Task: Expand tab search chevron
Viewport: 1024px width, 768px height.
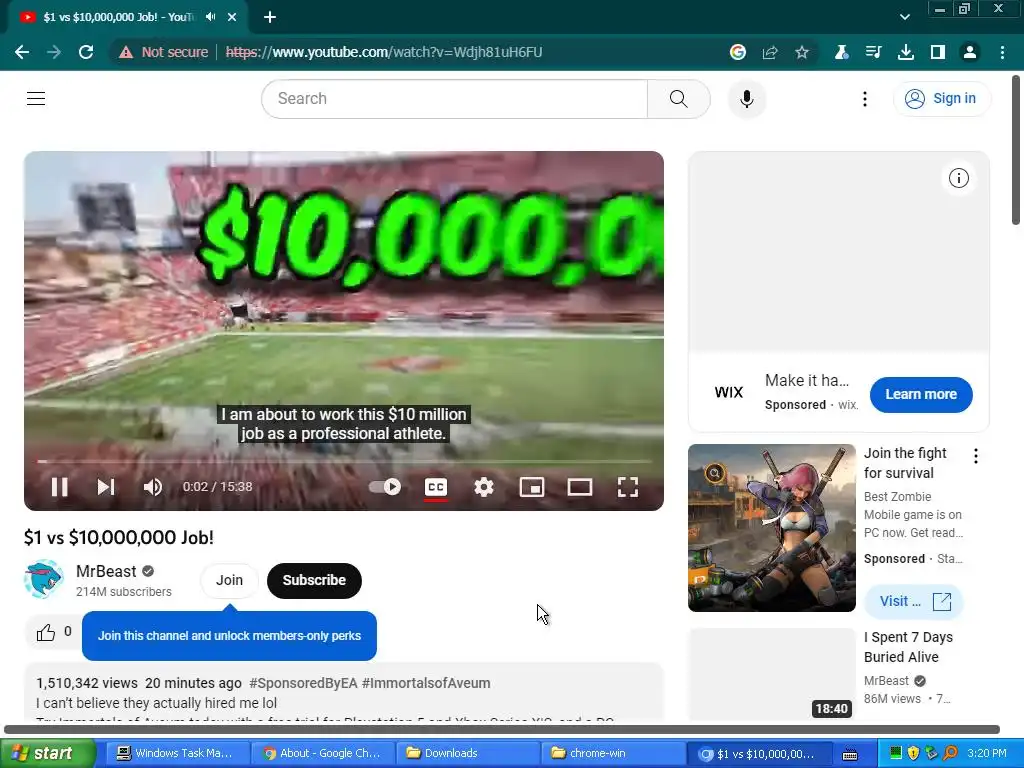Action: click(x=904, y=17)
